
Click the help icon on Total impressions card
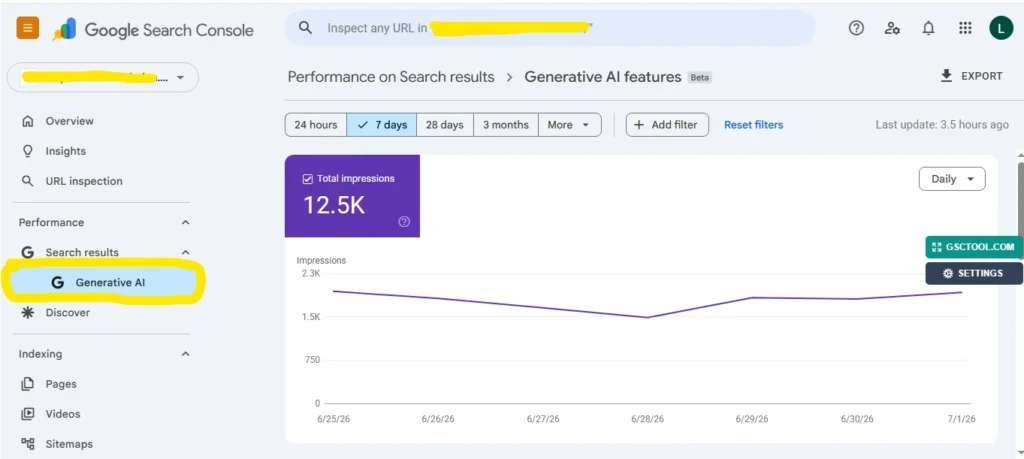[x=404, y=222]
